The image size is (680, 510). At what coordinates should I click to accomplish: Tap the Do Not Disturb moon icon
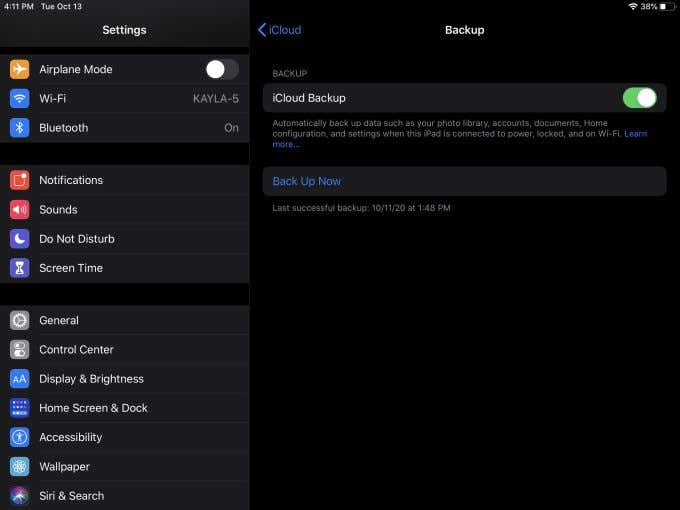tap(20, 239)
